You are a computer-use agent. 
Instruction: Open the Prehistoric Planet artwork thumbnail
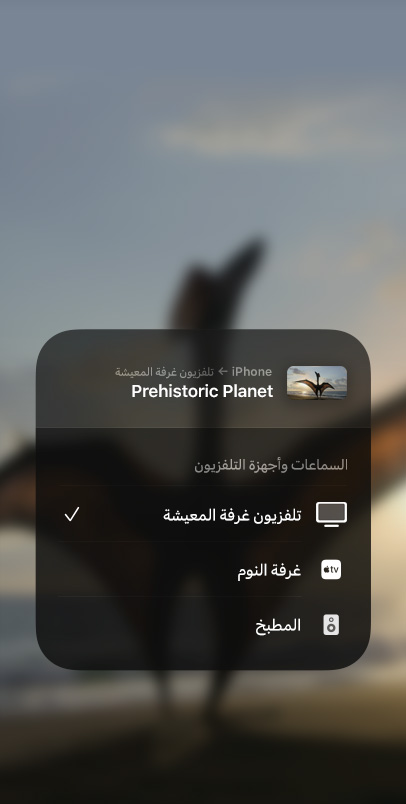click(317, 383)
